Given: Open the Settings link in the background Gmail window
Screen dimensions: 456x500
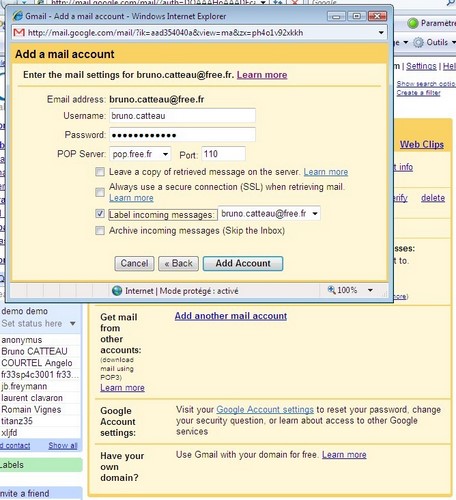Looking at the screenshot, I should coord(421,66).
